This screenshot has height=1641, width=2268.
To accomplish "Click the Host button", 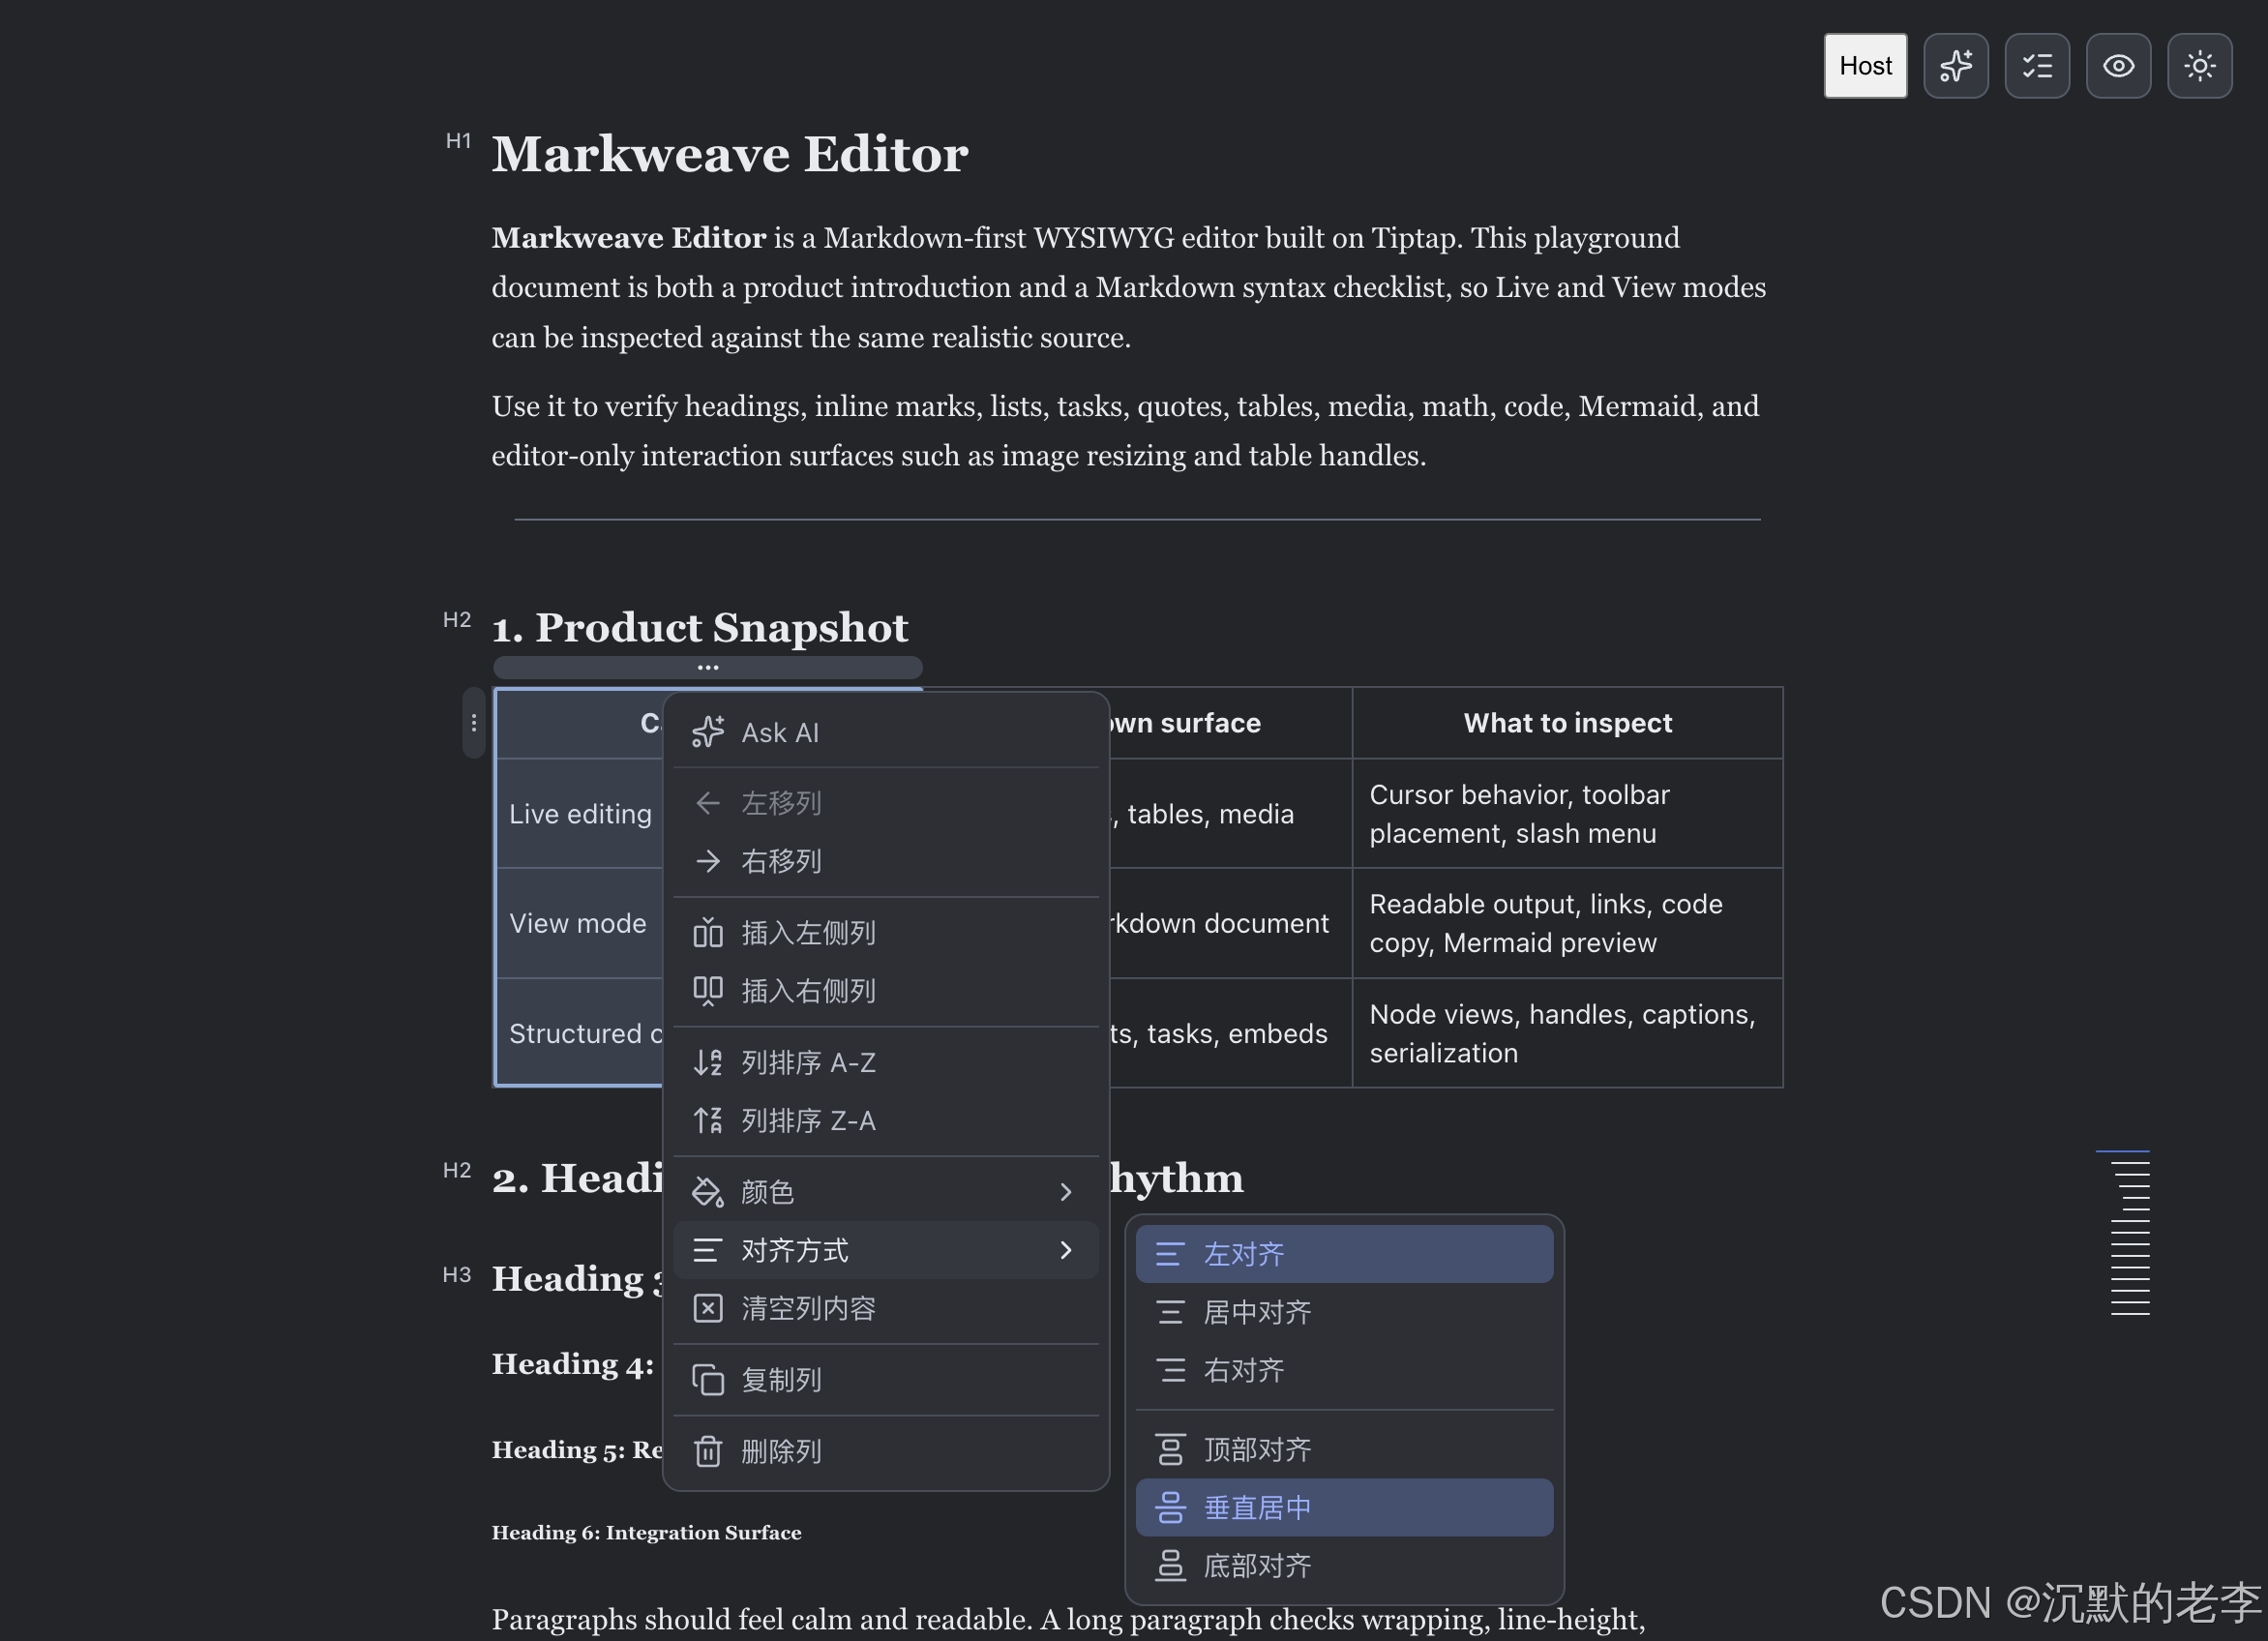I will click(x=1865, y=66).
